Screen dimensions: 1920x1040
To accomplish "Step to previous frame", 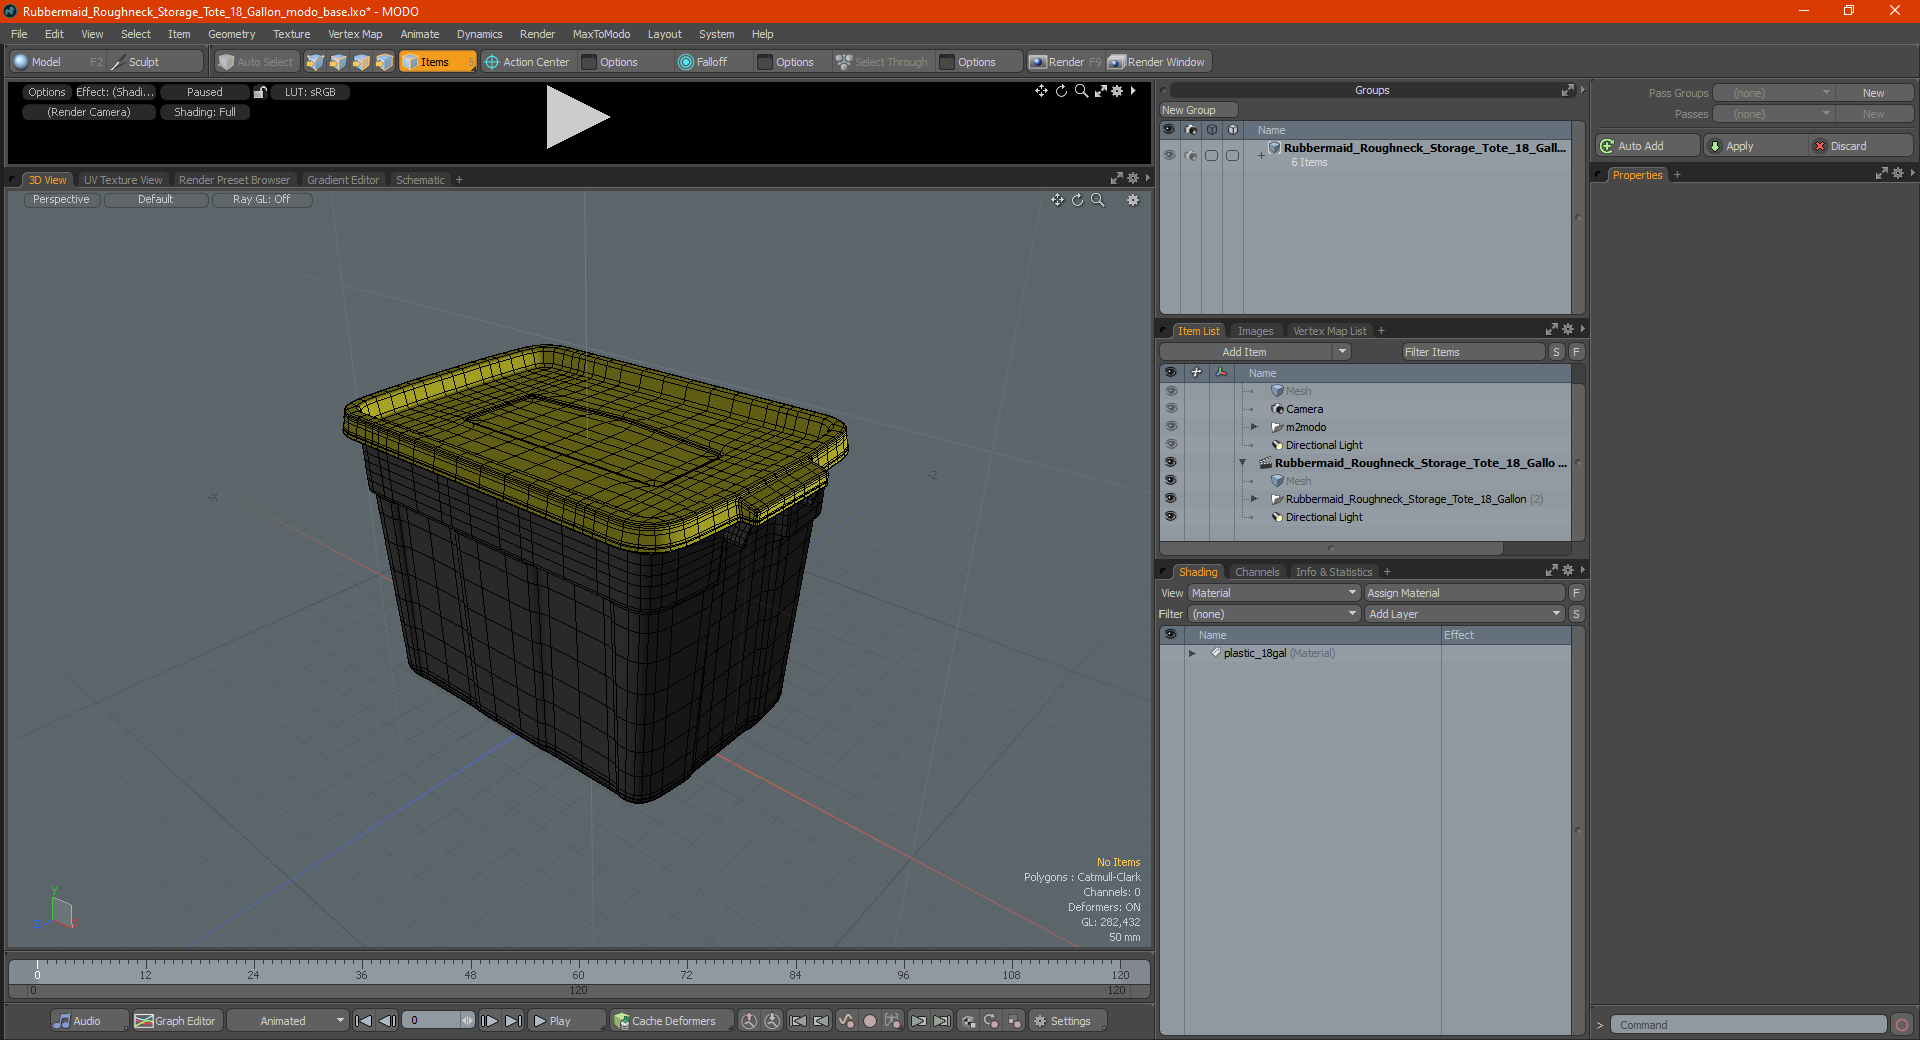I will pos(387,1021).
